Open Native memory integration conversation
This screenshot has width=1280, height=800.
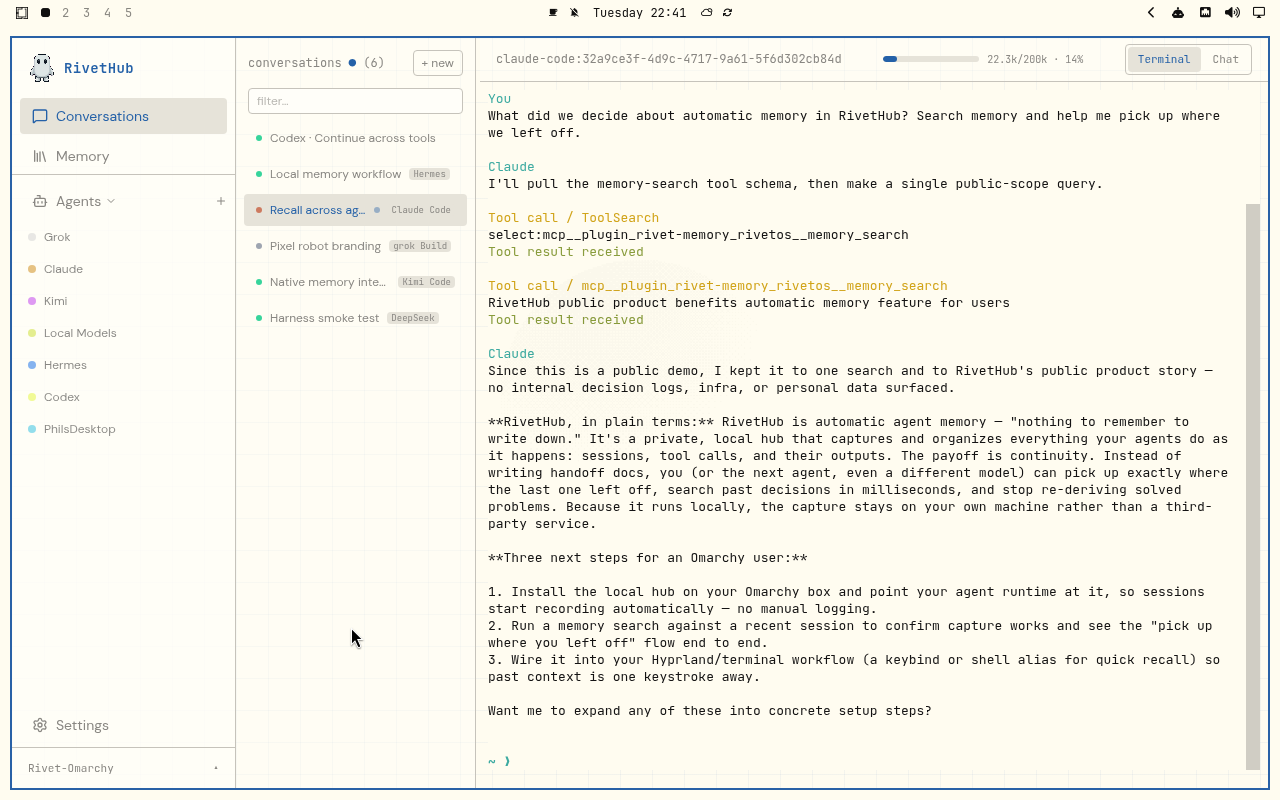[355, 282]
